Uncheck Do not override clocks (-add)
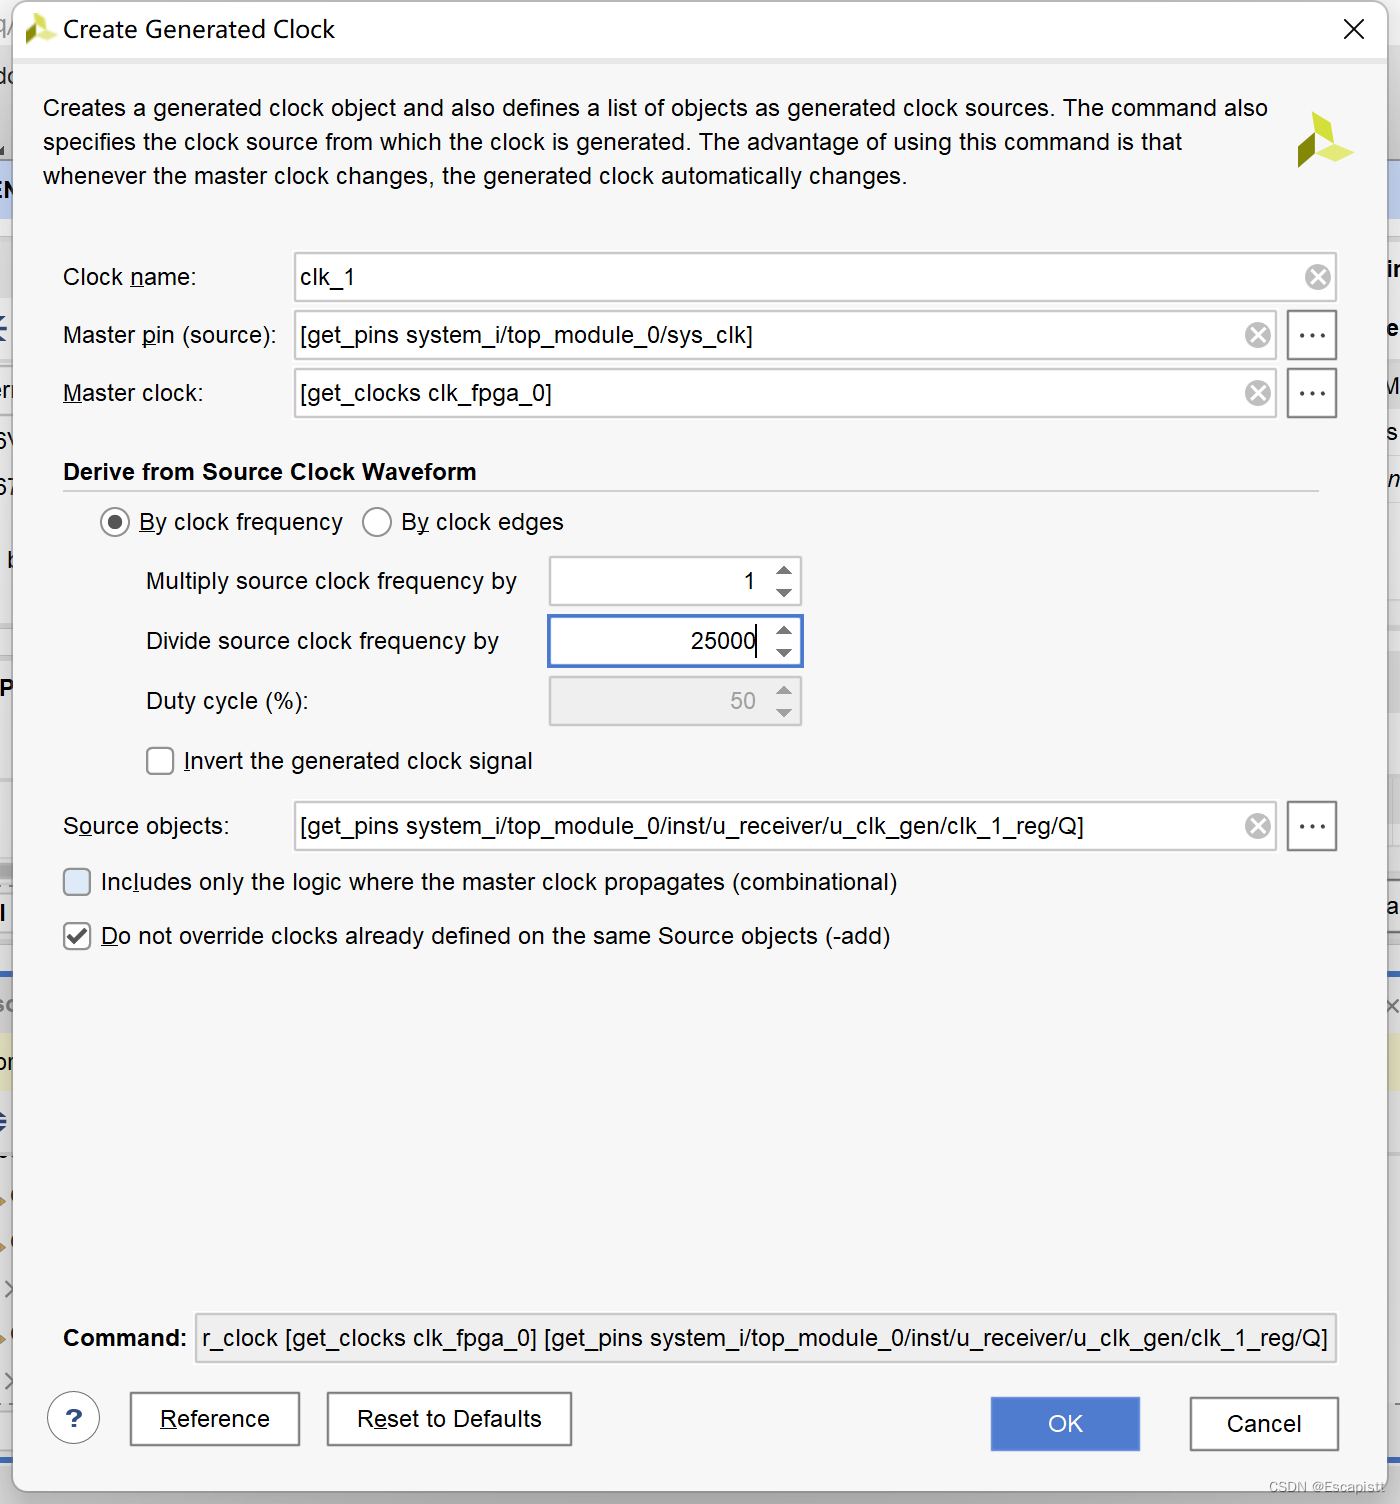Viewport: 1400px width, 1504px height. 77,936
